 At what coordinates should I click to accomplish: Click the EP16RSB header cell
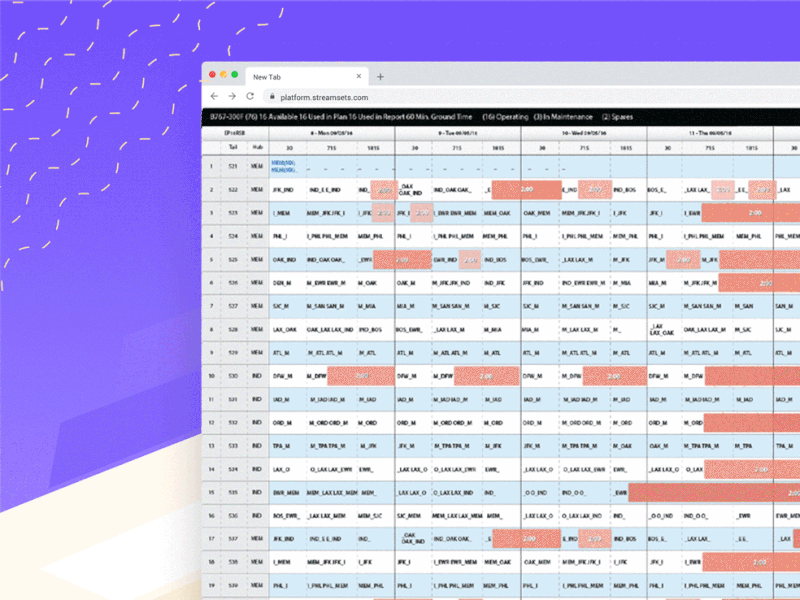tap(235, 133)
